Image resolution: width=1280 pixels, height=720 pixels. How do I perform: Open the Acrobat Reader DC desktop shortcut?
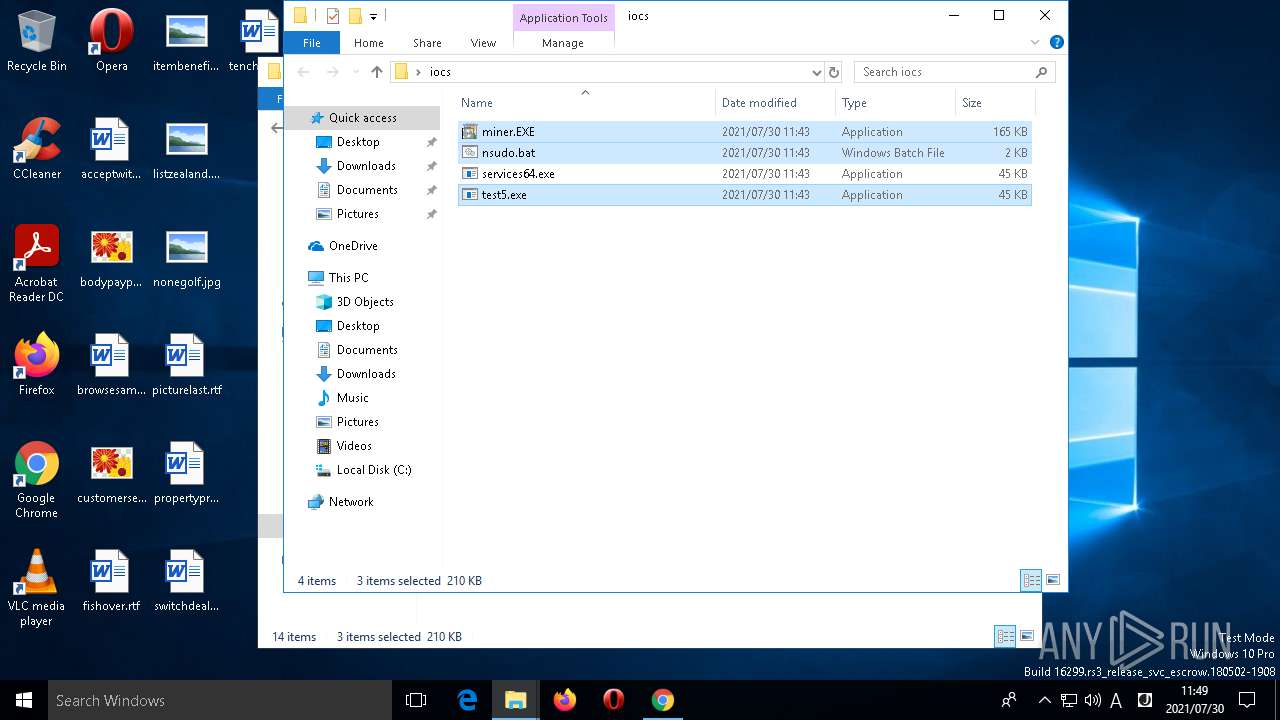[37, 262]
